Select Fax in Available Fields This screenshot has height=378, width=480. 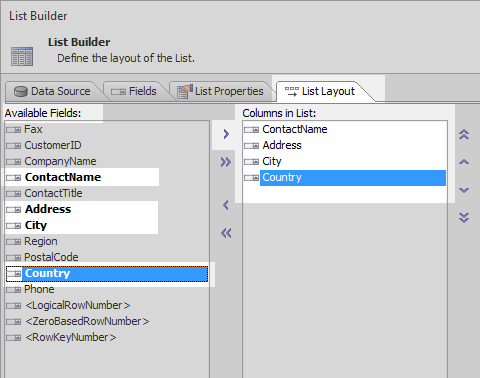[x=33, y=129]
